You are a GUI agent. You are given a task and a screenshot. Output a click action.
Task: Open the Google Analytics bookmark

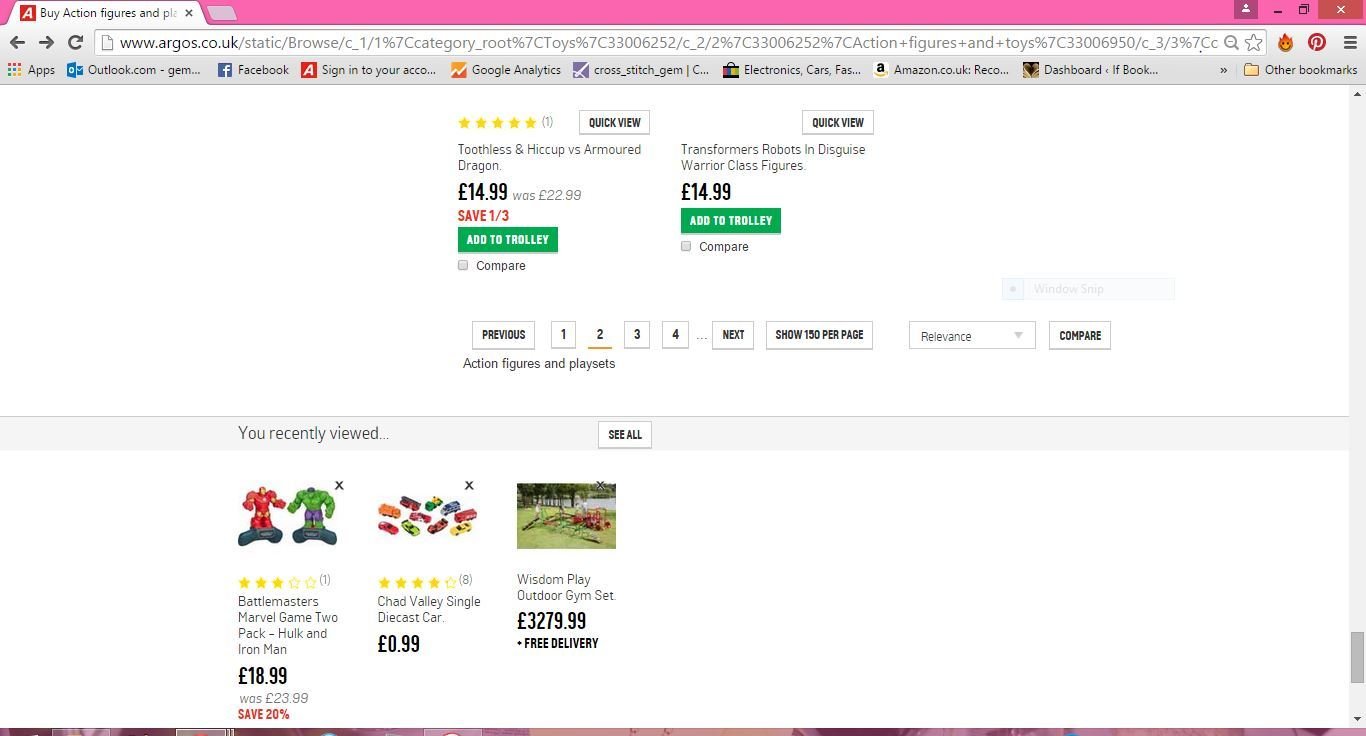coord(506,70)
